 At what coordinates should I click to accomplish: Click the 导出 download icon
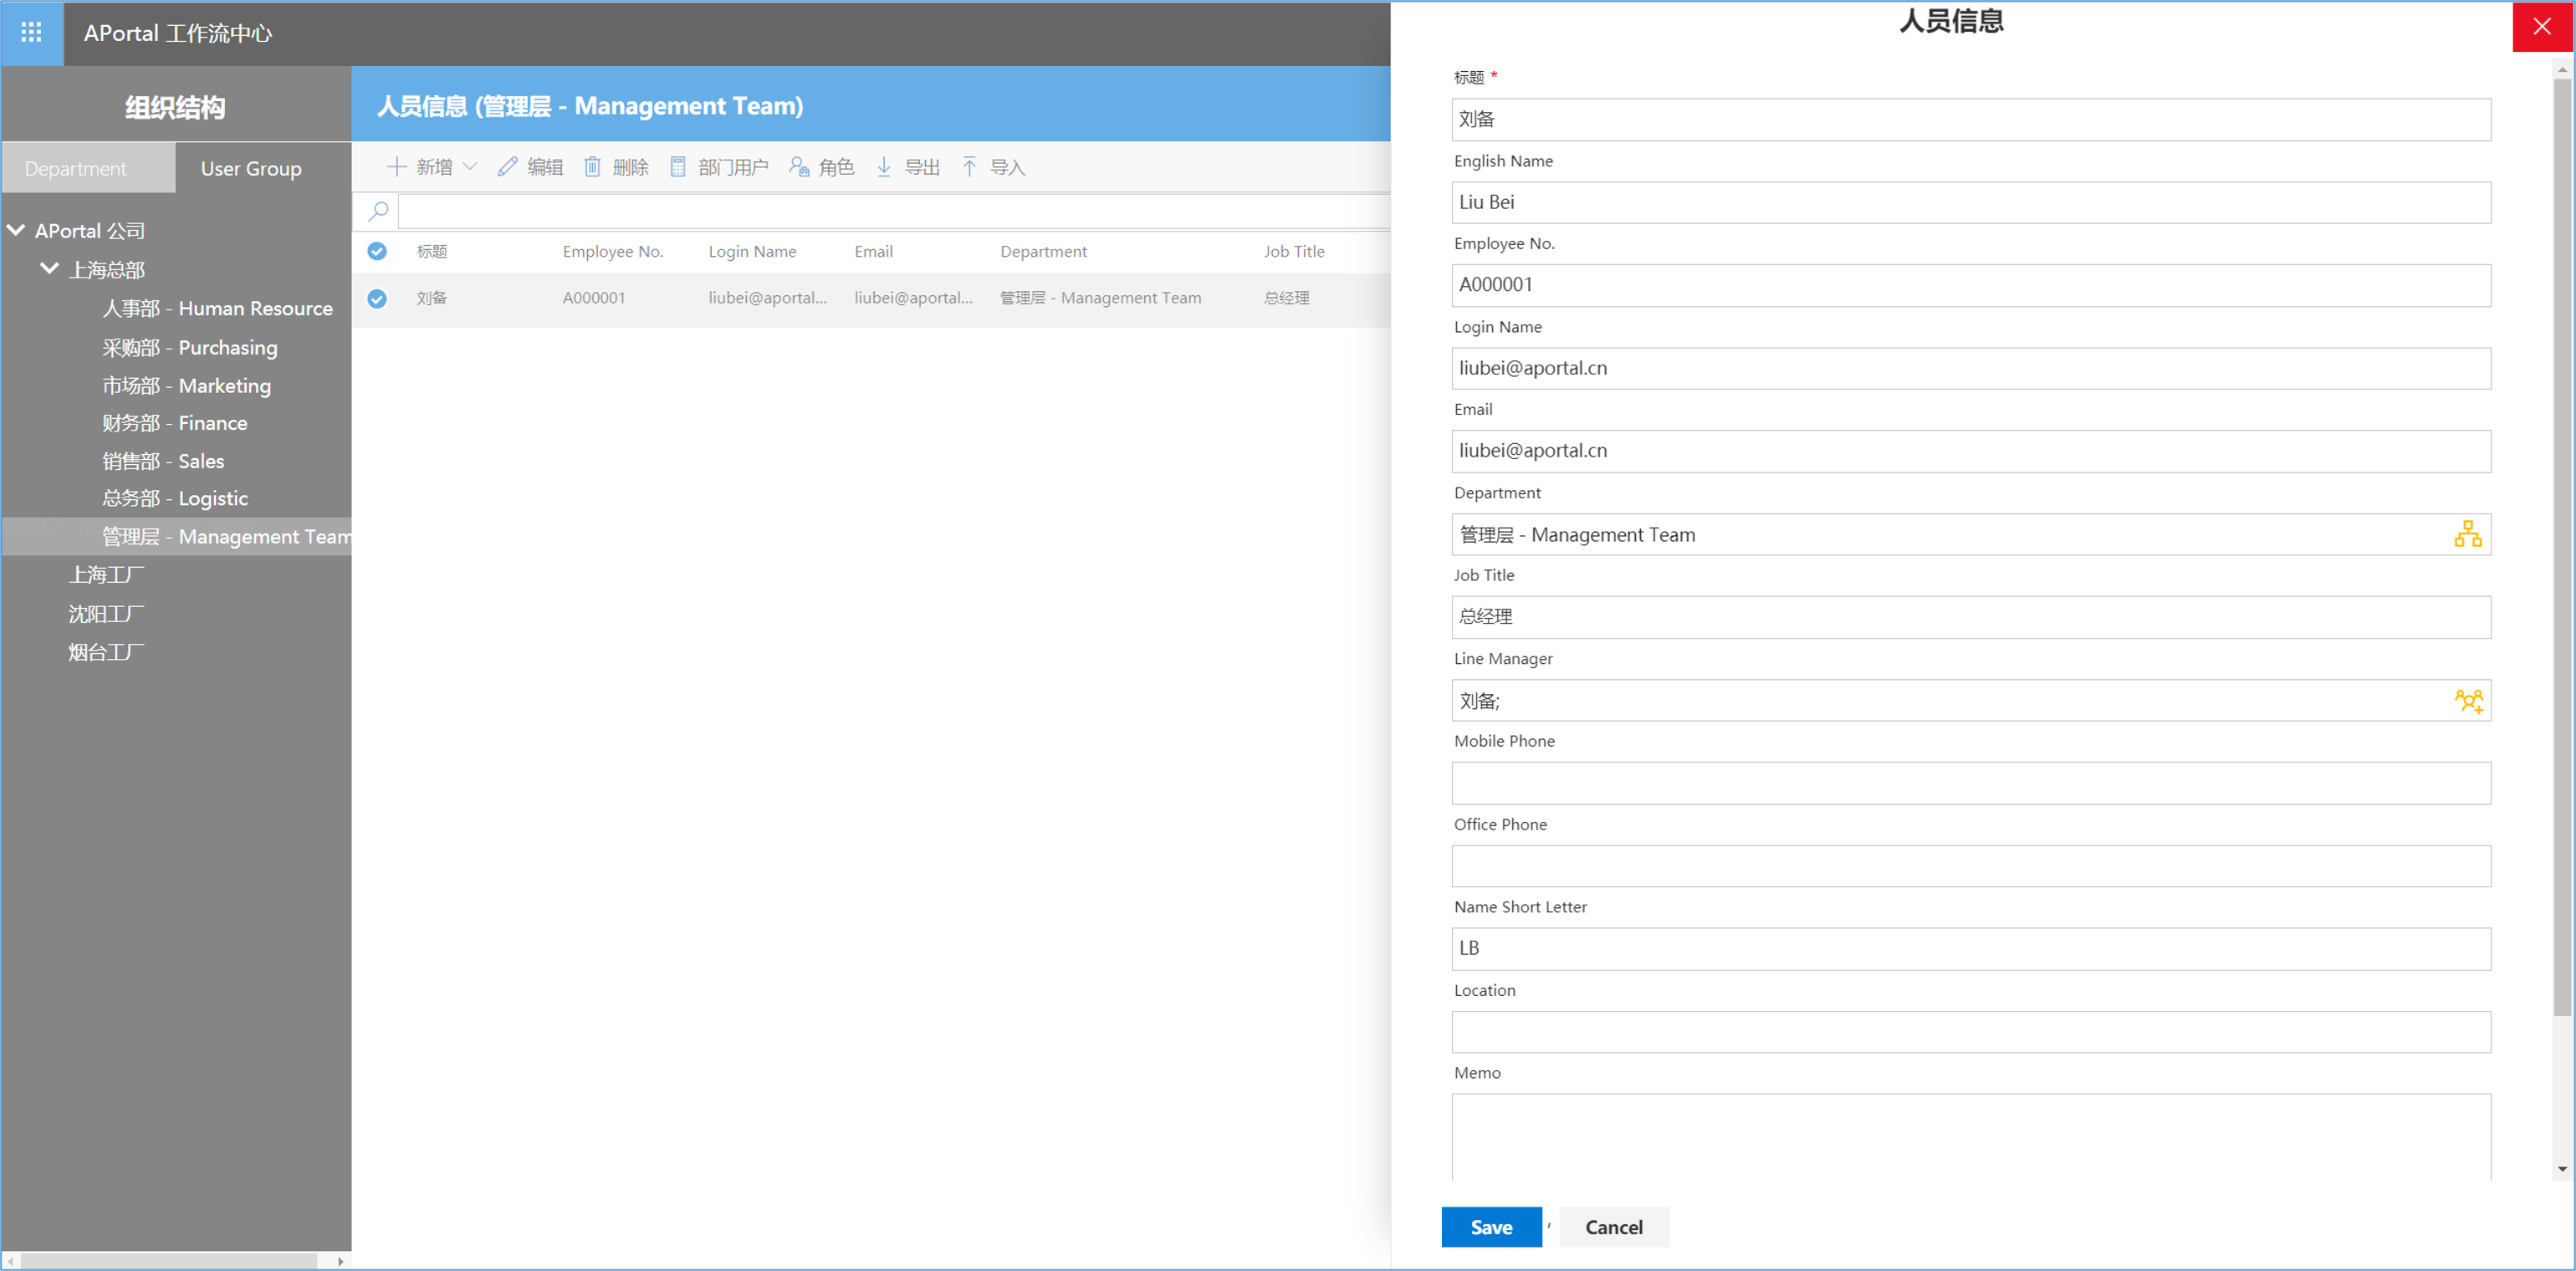884,167
